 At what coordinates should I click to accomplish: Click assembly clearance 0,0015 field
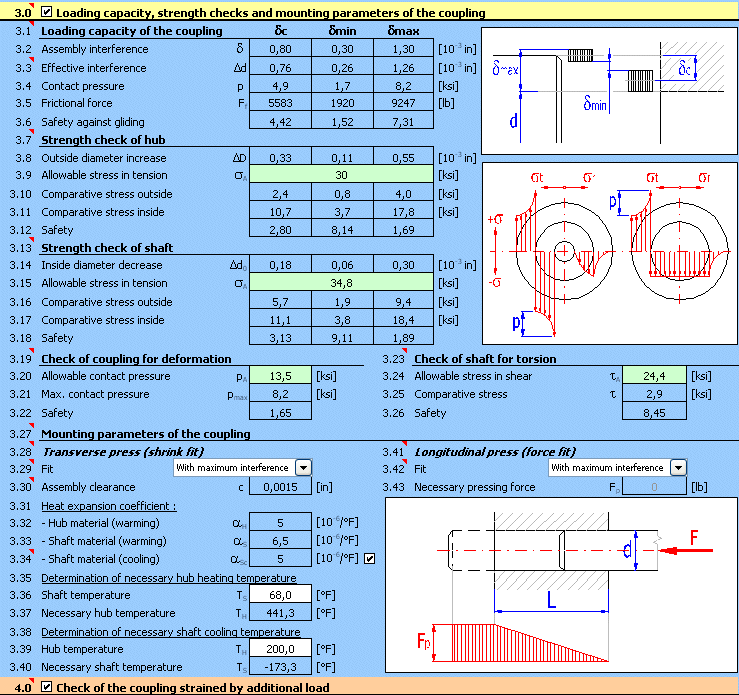pyautogui.click(x=280, y=487)
